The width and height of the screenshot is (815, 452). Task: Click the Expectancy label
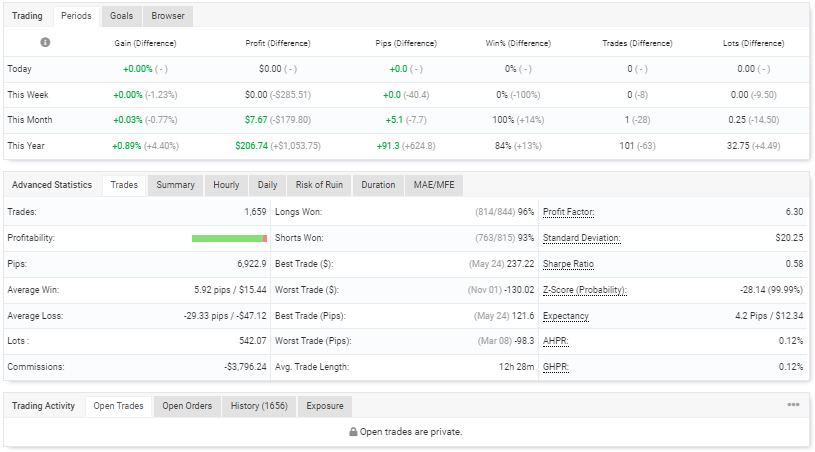tap(565, 316)
